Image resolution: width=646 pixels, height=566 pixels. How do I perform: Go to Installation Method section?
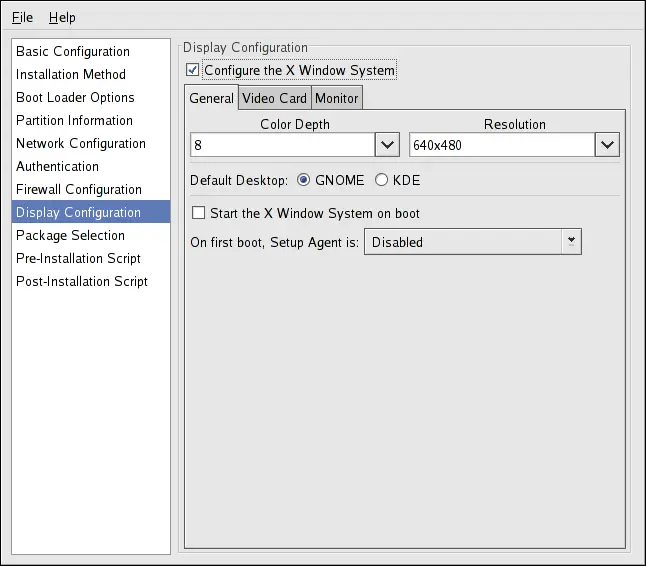(x=71, y=74)
